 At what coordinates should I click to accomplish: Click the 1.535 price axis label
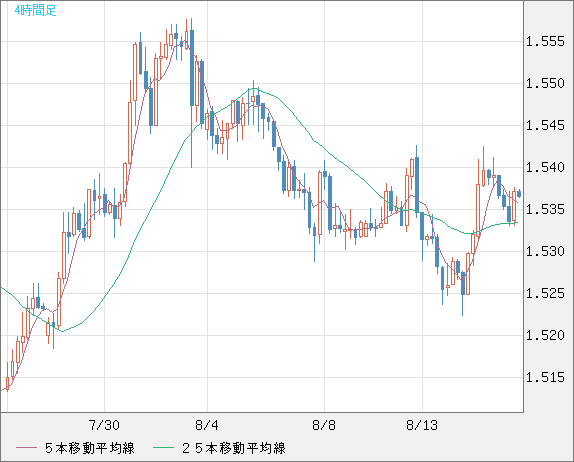coord(545,209)
